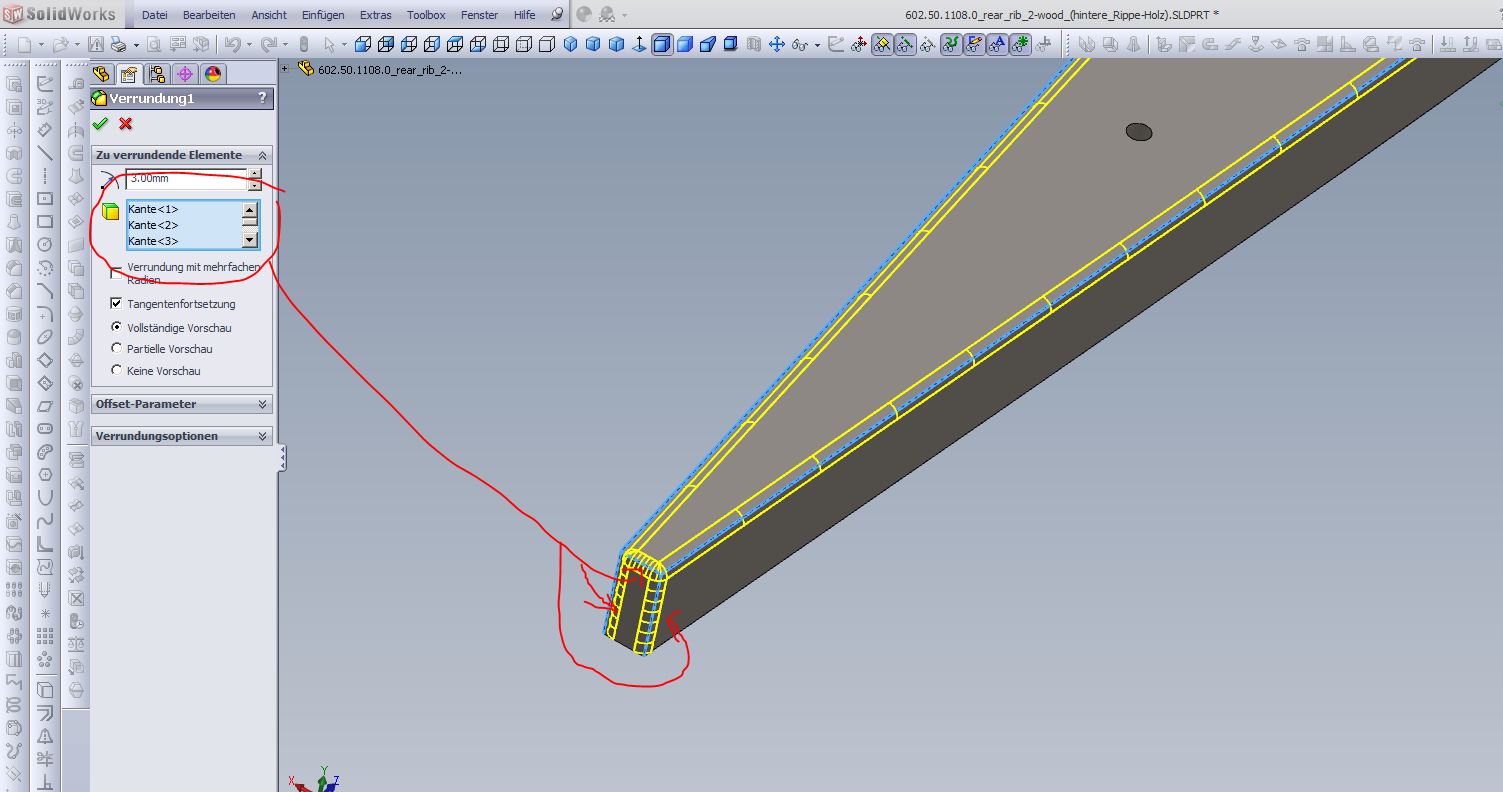Confirm the fillet with the green checkmark
Screen dimensions: 1503x792
pyautogui.click(x=100, y=124)
